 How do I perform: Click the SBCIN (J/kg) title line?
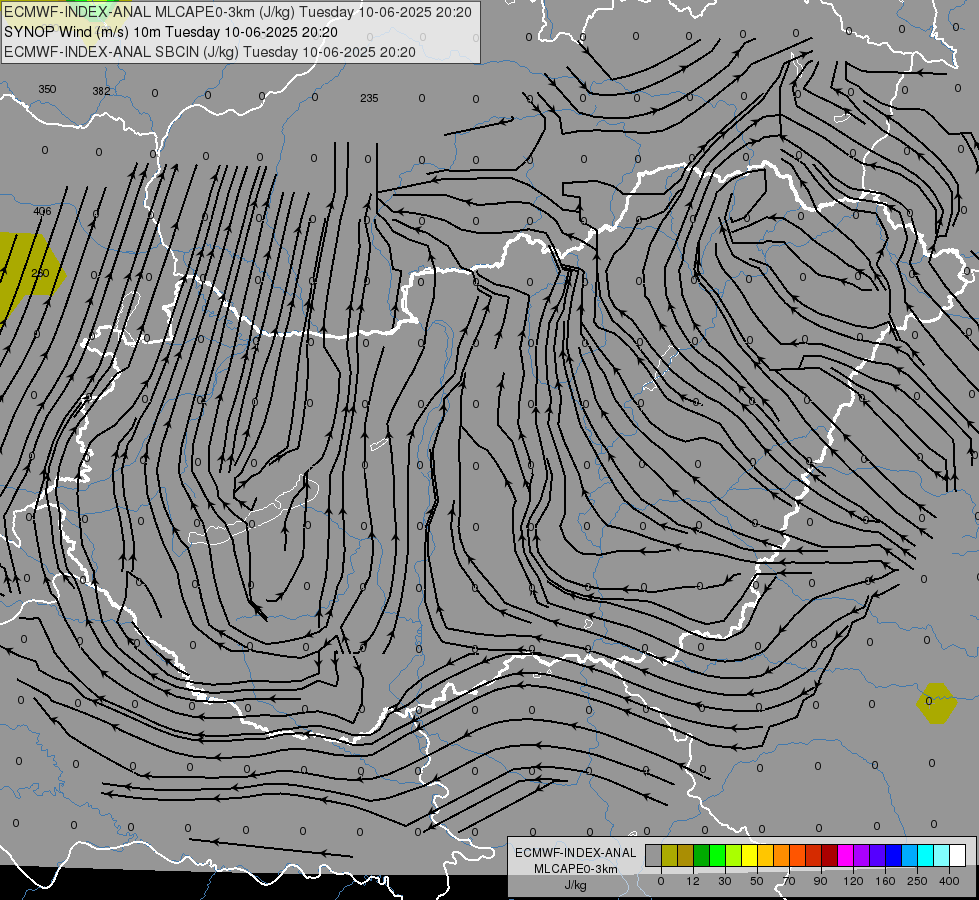coord(210,52)
